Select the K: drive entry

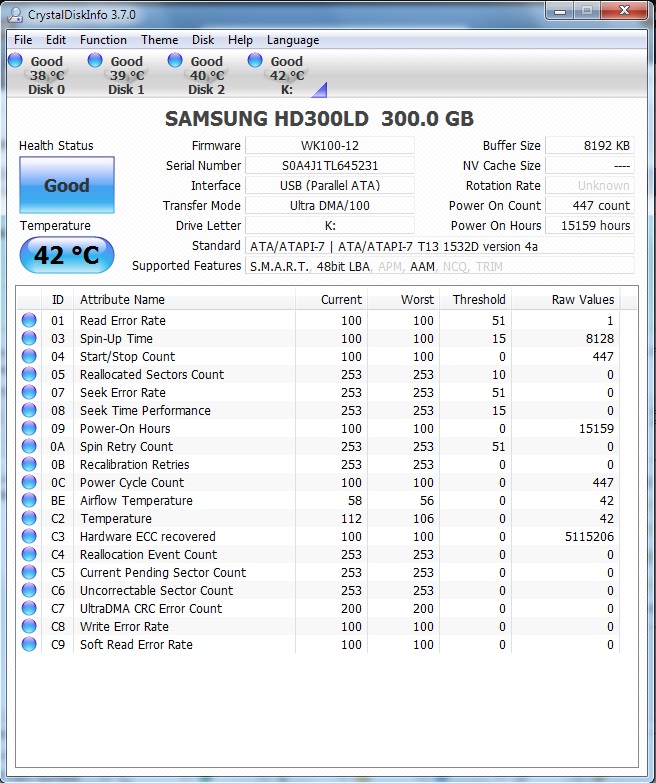click(287, 75)
